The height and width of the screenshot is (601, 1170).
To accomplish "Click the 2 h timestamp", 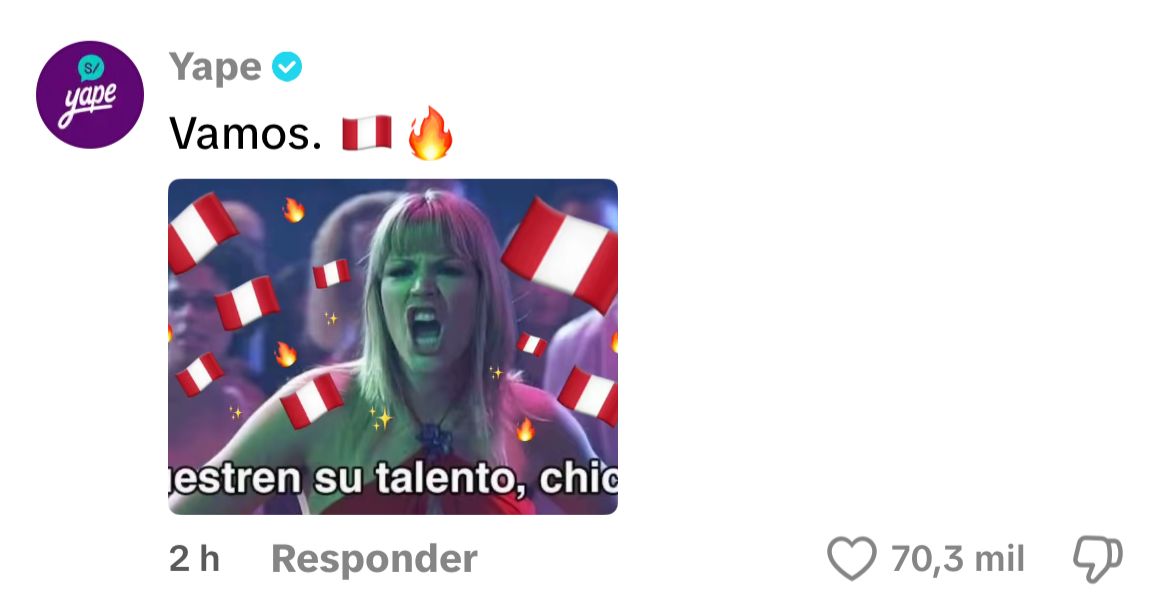I will pyautogui.click(x=194, y=559).
